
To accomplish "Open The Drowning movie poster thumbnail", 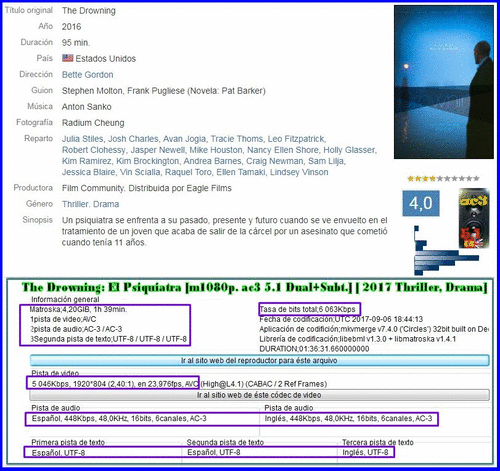I will coord(444,82).
